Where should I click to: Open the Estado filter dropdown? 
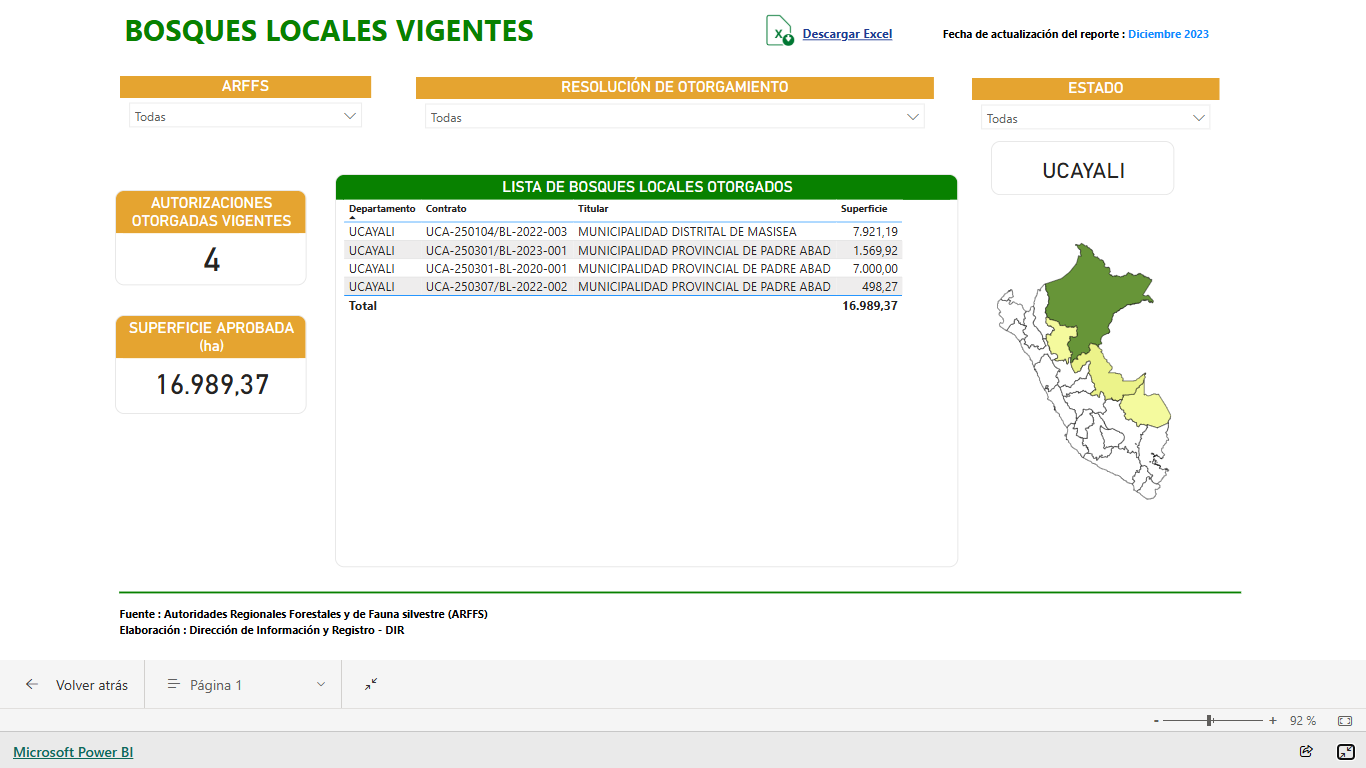[1095, 118]
